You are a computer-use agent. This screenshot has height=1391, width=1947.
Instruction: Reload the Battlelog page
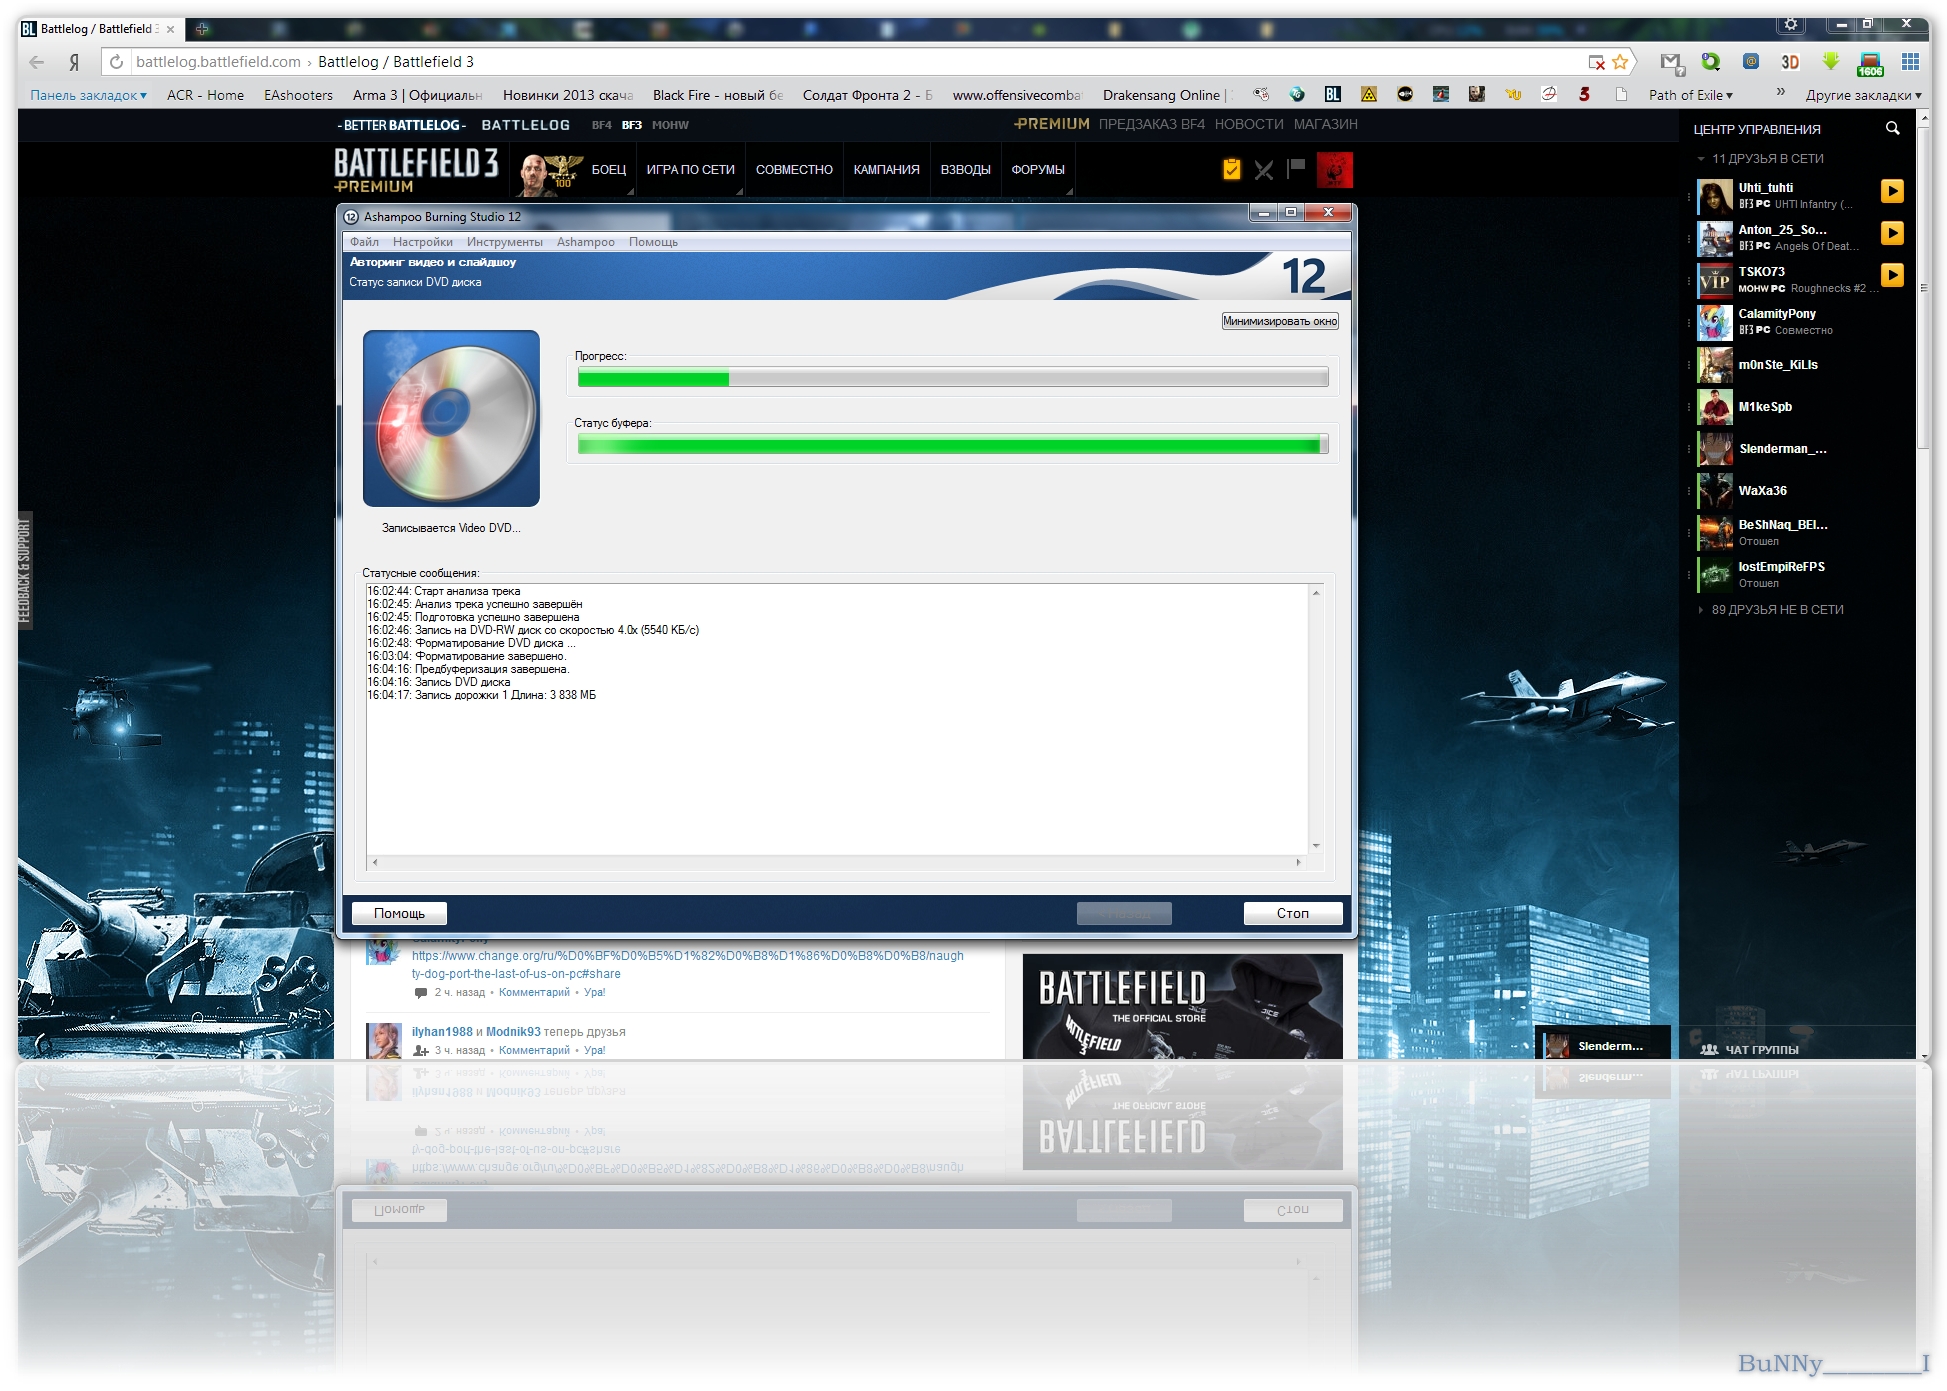tap(116, 62)
